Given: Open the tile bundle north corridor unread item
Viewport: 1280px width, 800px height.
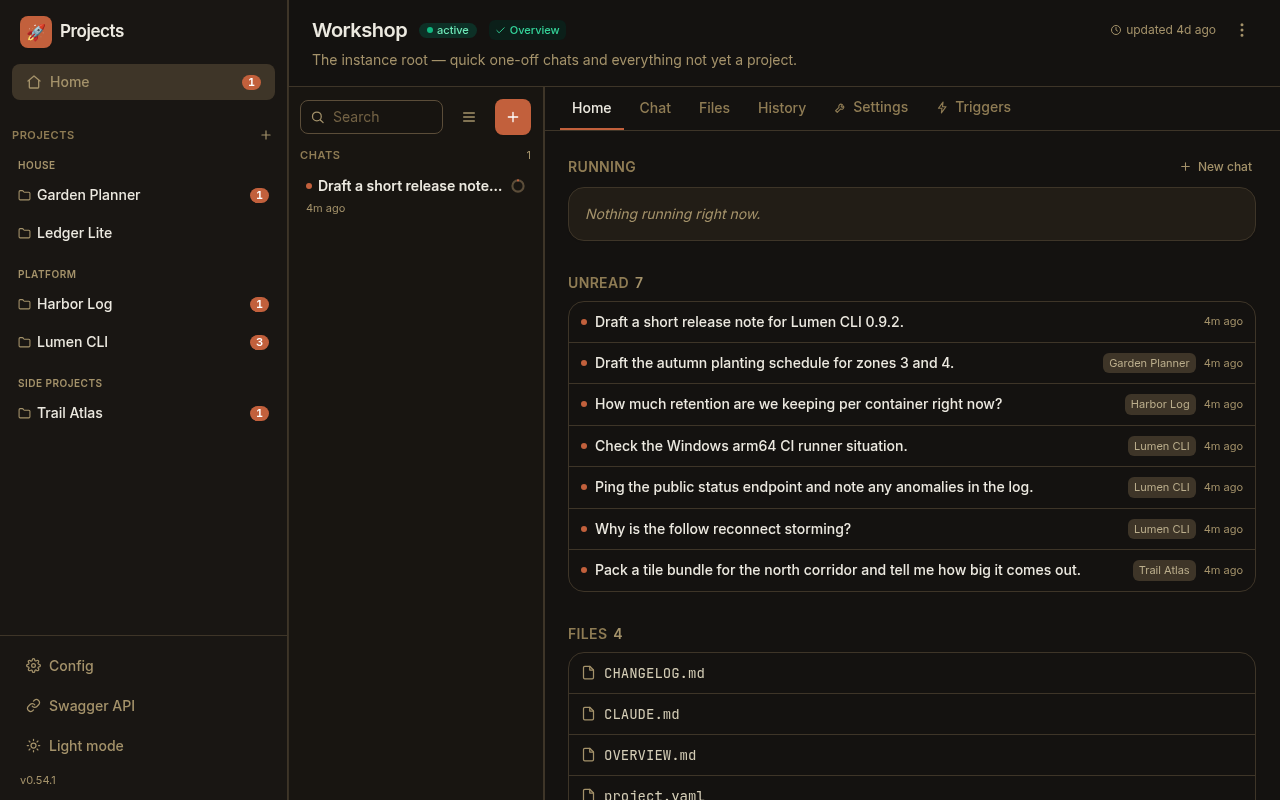Looking at the screenshot, I should point(912,570).
